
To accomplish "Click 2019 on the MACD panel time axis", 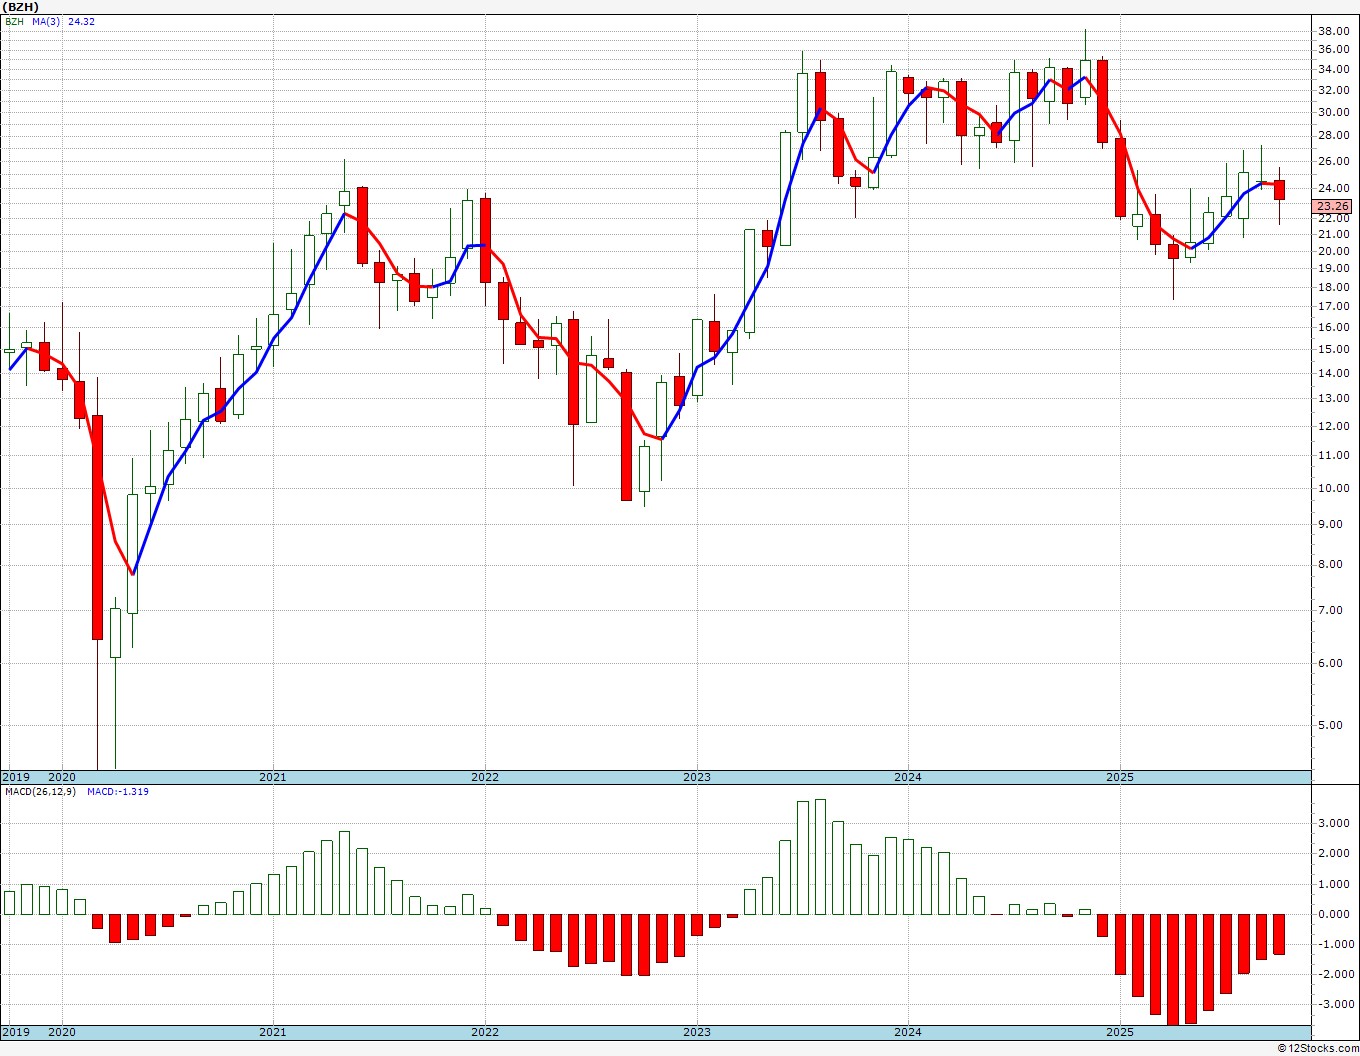I will [x=16, y=1032].
